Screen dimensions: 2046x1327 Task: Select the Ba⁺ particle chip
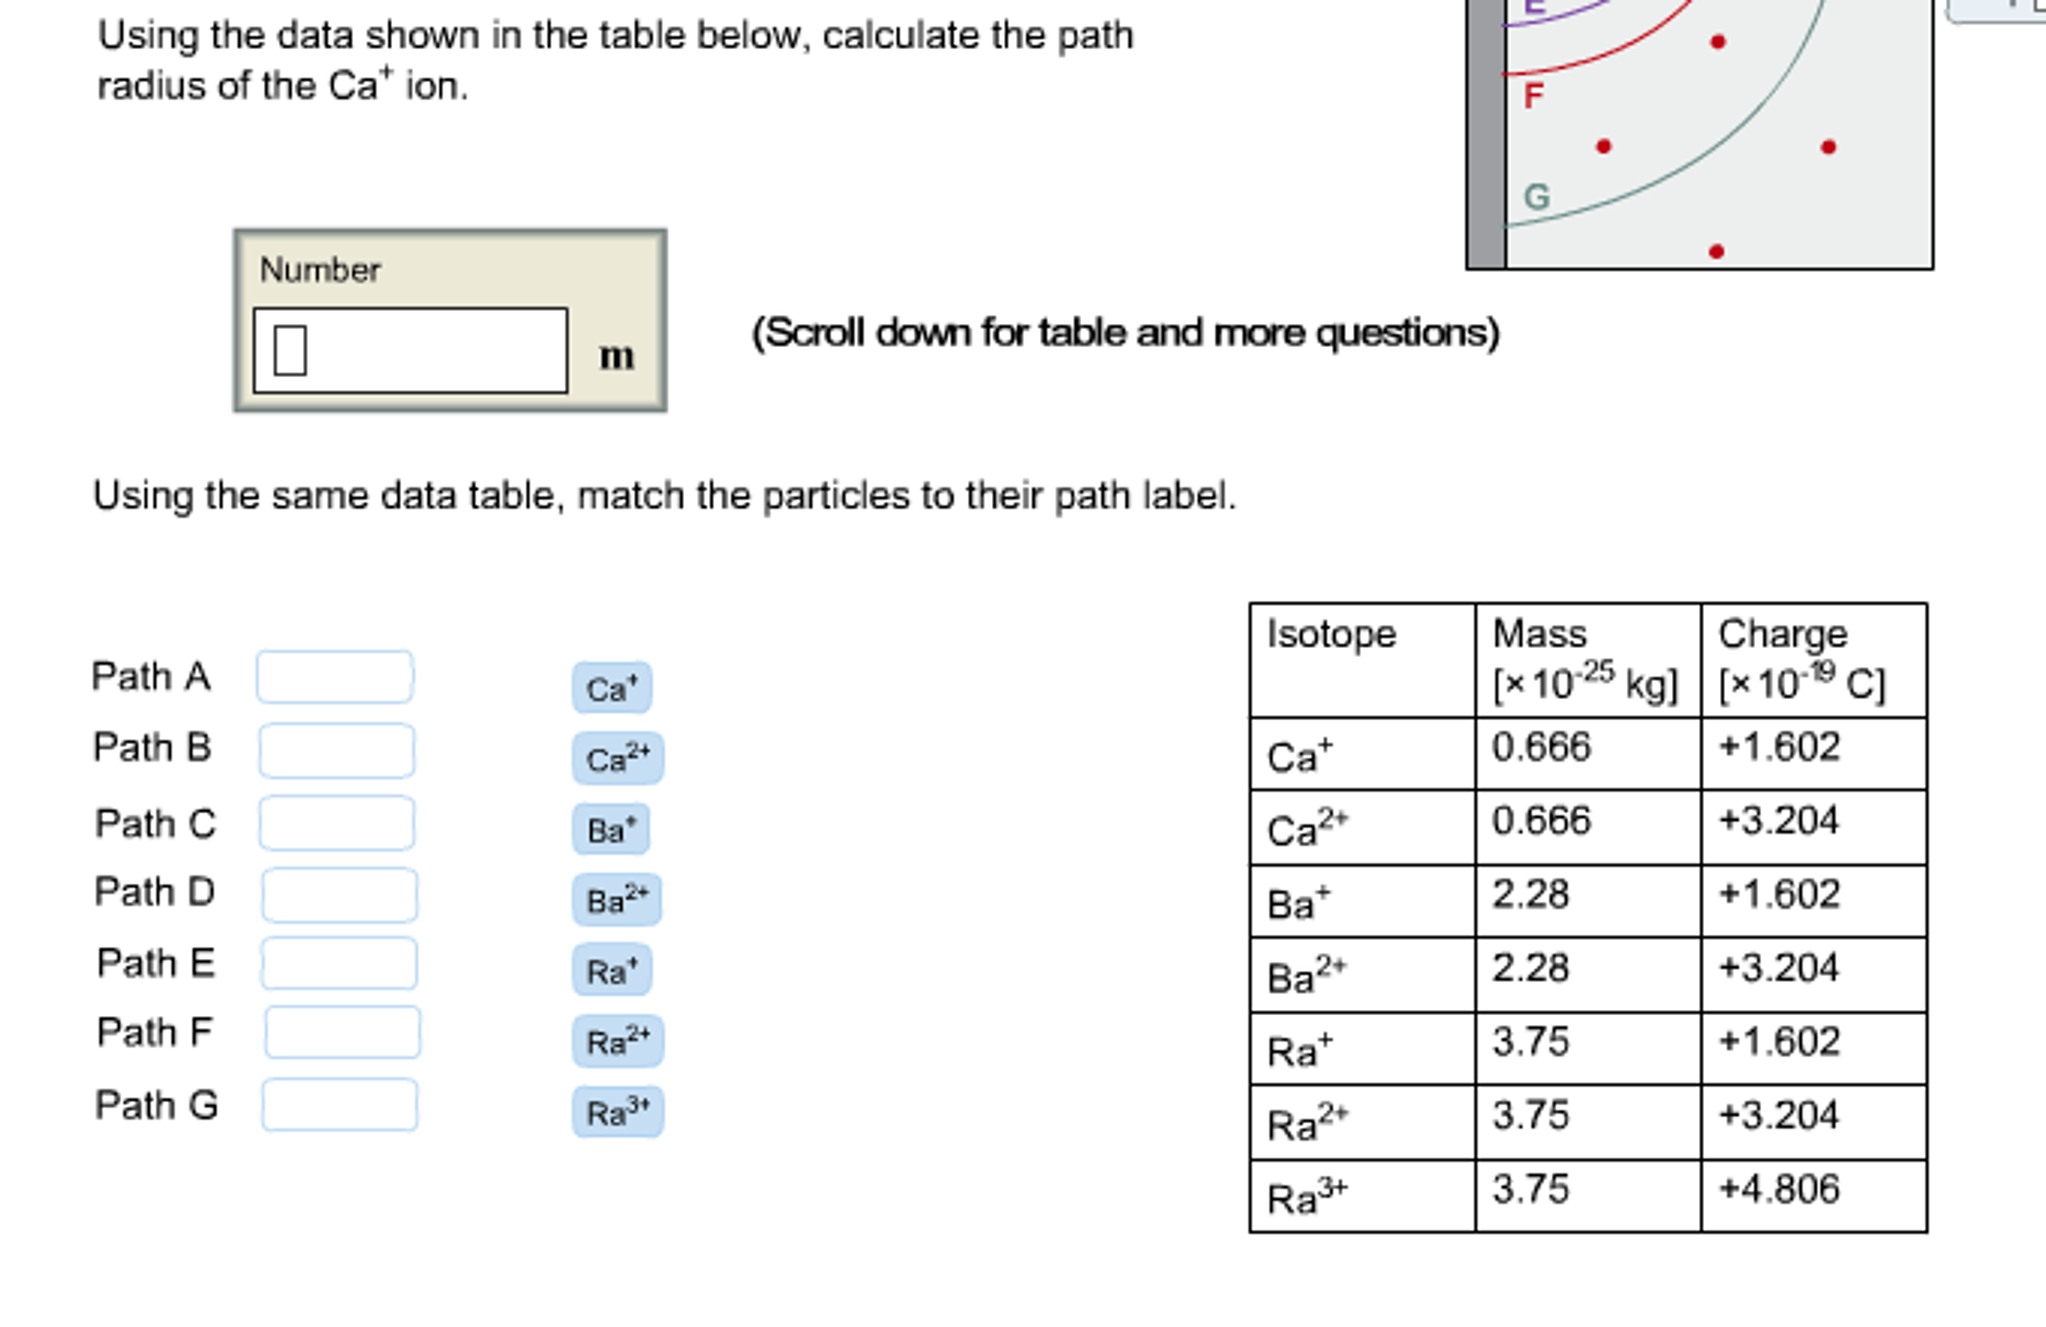click(x=612, y=829)
